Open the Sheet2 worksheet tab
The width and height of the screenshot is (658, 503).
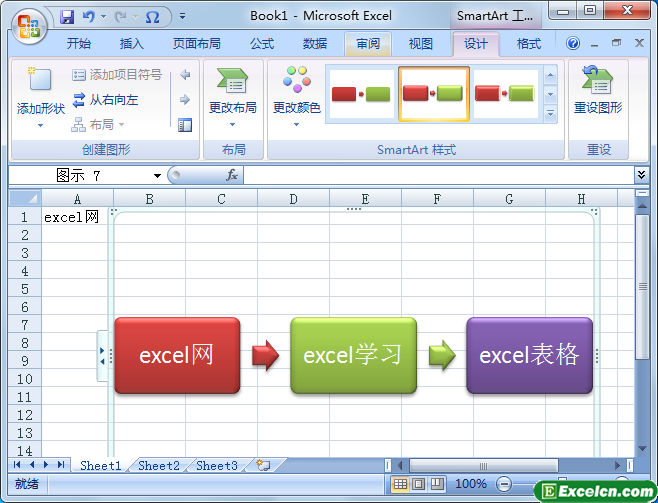pos(159,466)
